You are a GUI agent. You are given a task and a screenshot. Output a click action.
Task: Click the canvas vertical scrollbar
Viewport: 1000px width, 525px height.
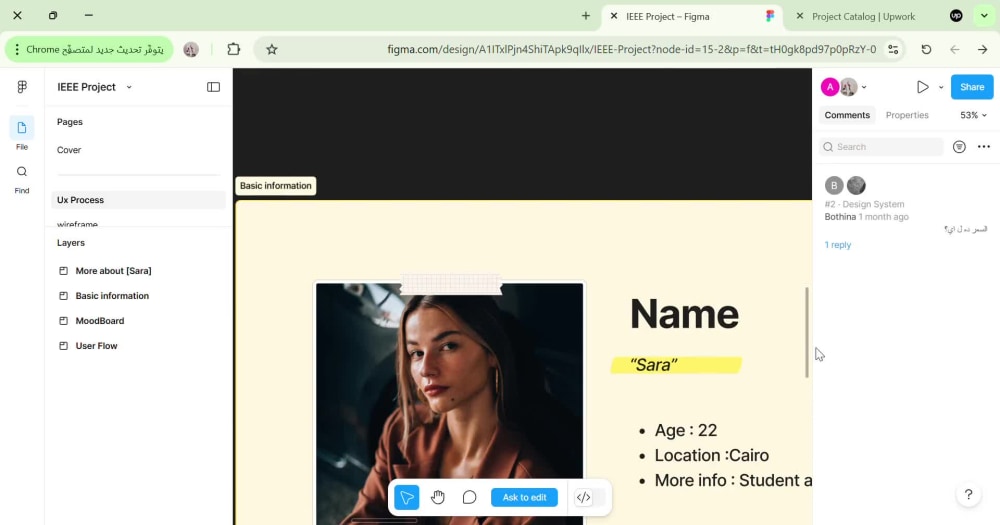(x=807, y=332)
